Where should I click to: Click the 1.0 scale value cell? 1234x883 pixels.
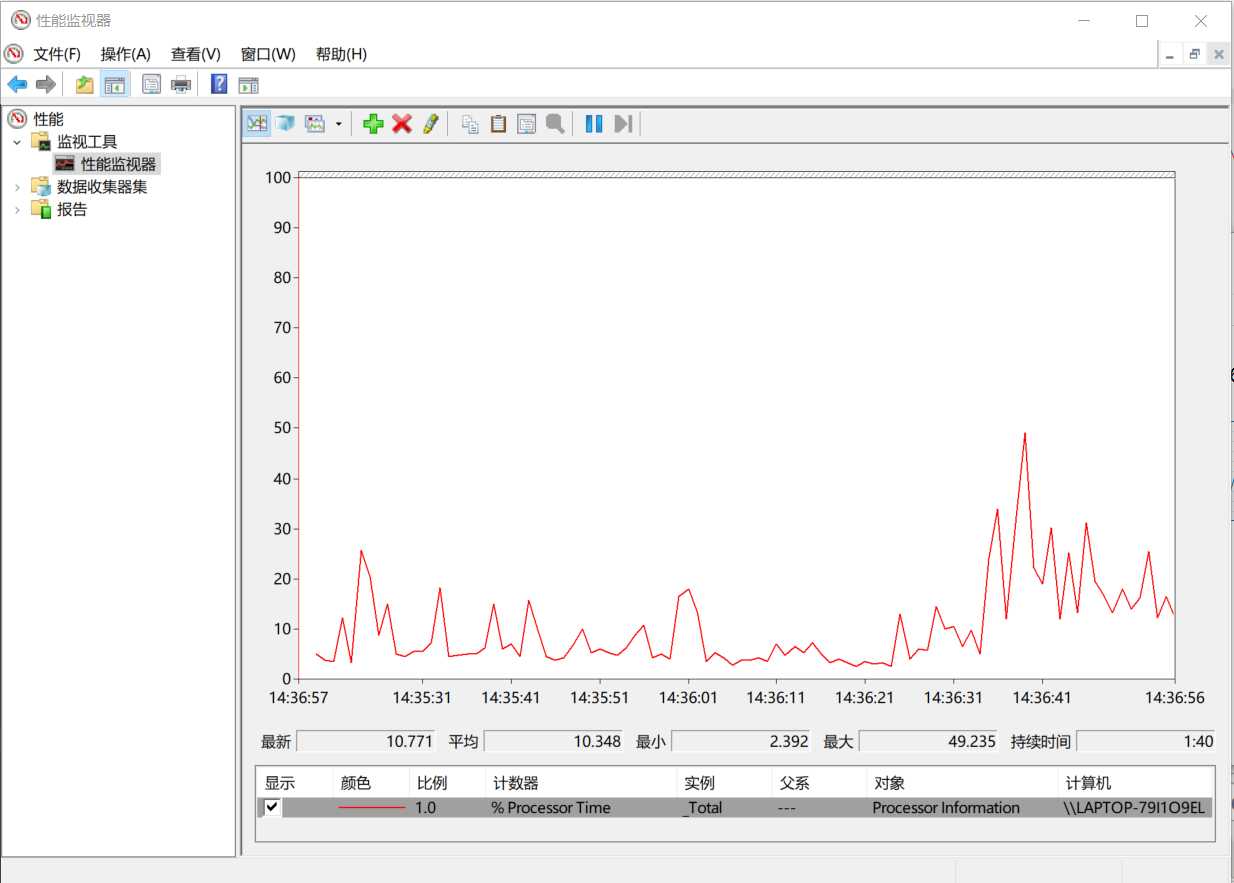coord(426,808)
